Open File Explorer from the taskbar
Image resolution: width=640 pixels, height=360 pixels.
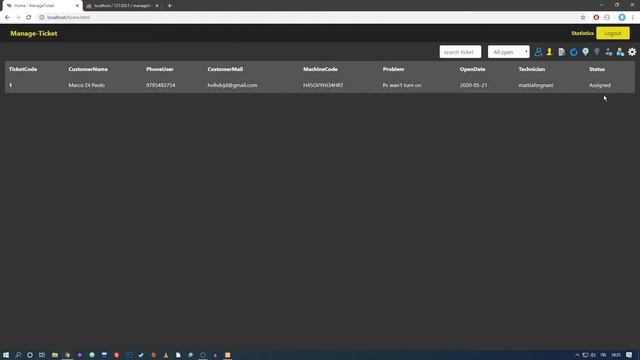[x=55, y=355]
